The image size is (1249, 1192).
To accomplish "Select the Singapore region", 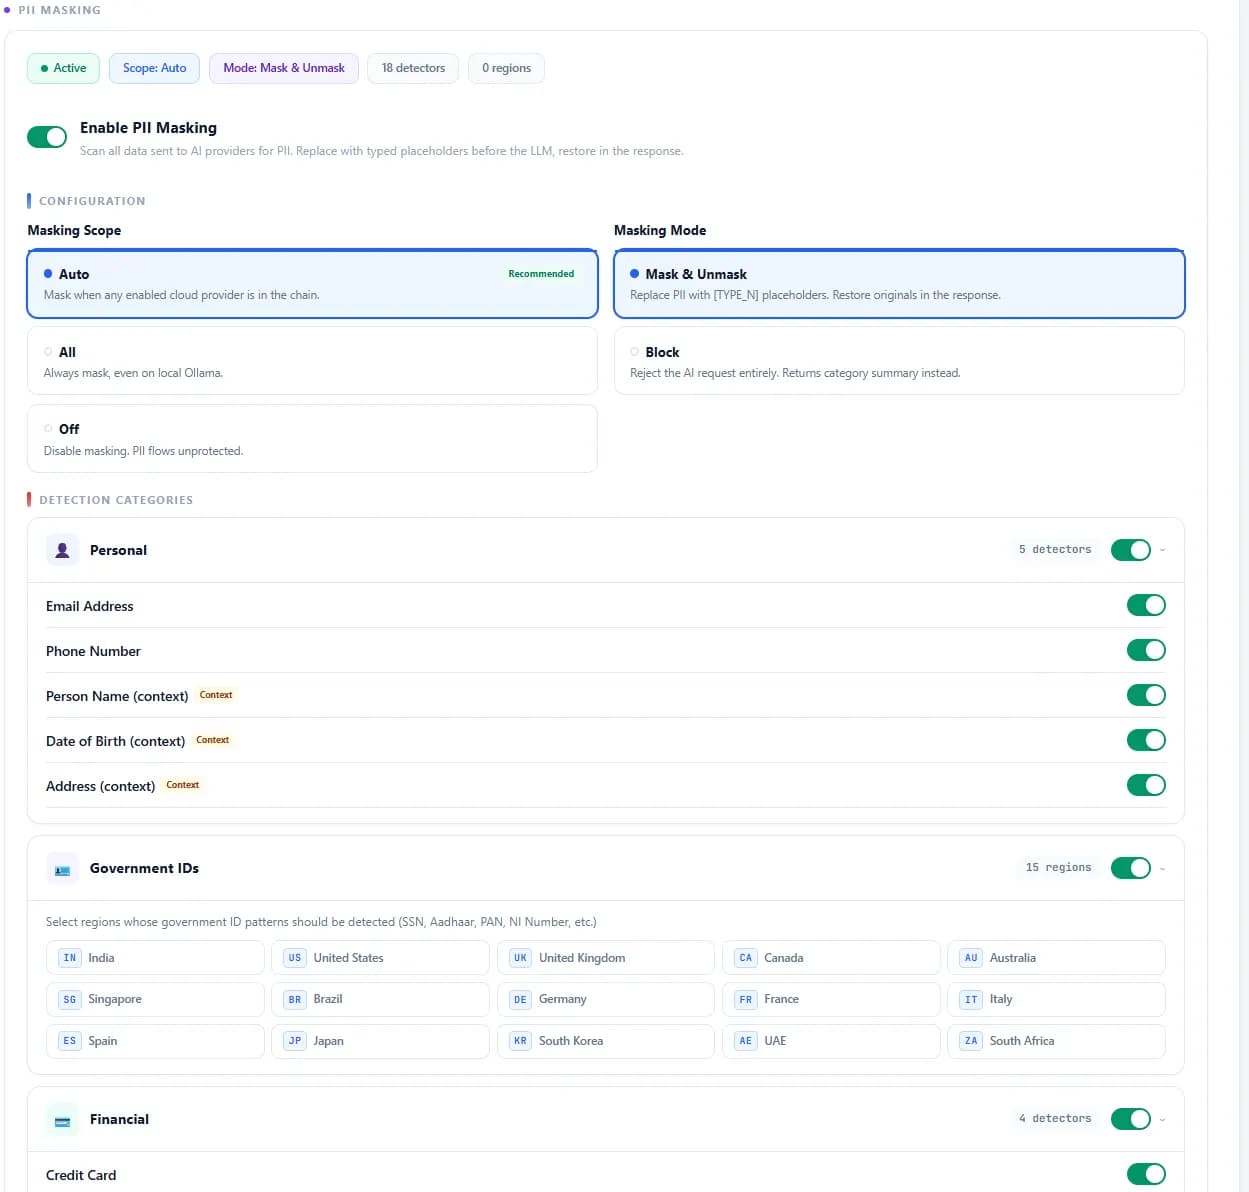I will click(155, 999).
